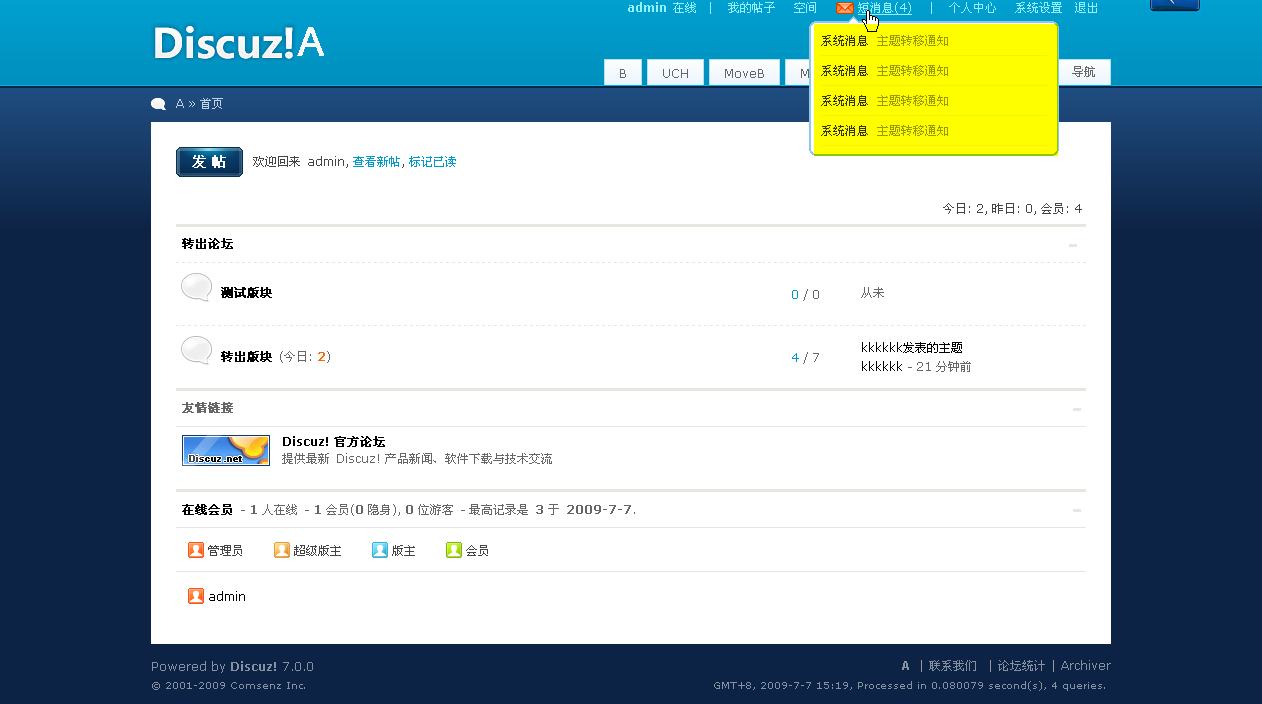The image size is (1262, 704).
Task: Collapse the 在线会员 section
Action: [1077, 510]
